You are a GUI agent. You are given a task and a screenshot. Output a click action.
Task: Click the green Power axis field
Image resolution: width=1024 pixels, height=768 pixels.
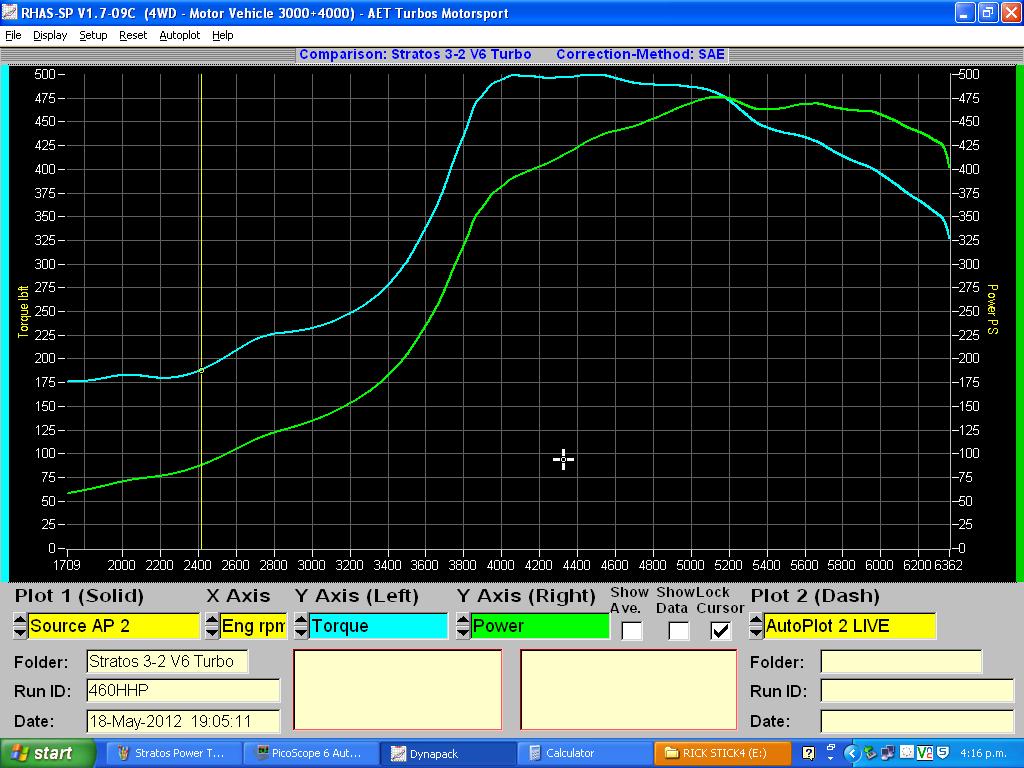(x=539, y=626)
